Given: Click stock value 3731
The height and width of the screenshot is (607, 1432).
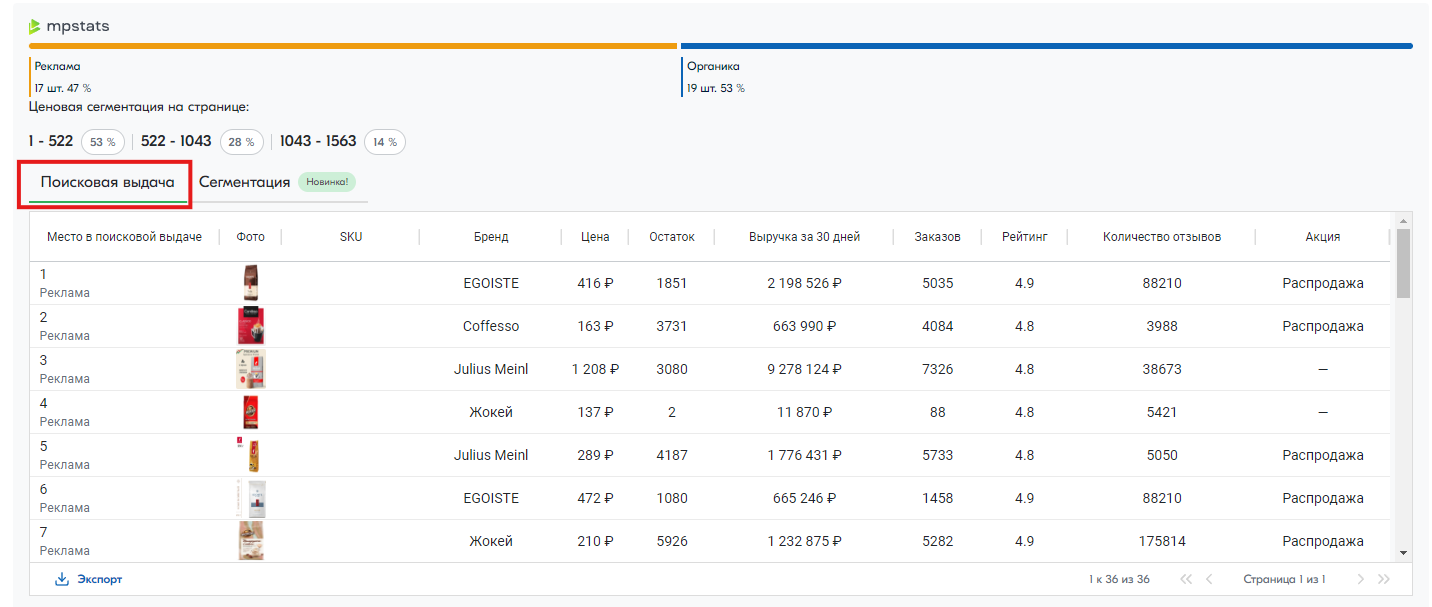Looking at the screenshot, I should [x=672, y=326].
